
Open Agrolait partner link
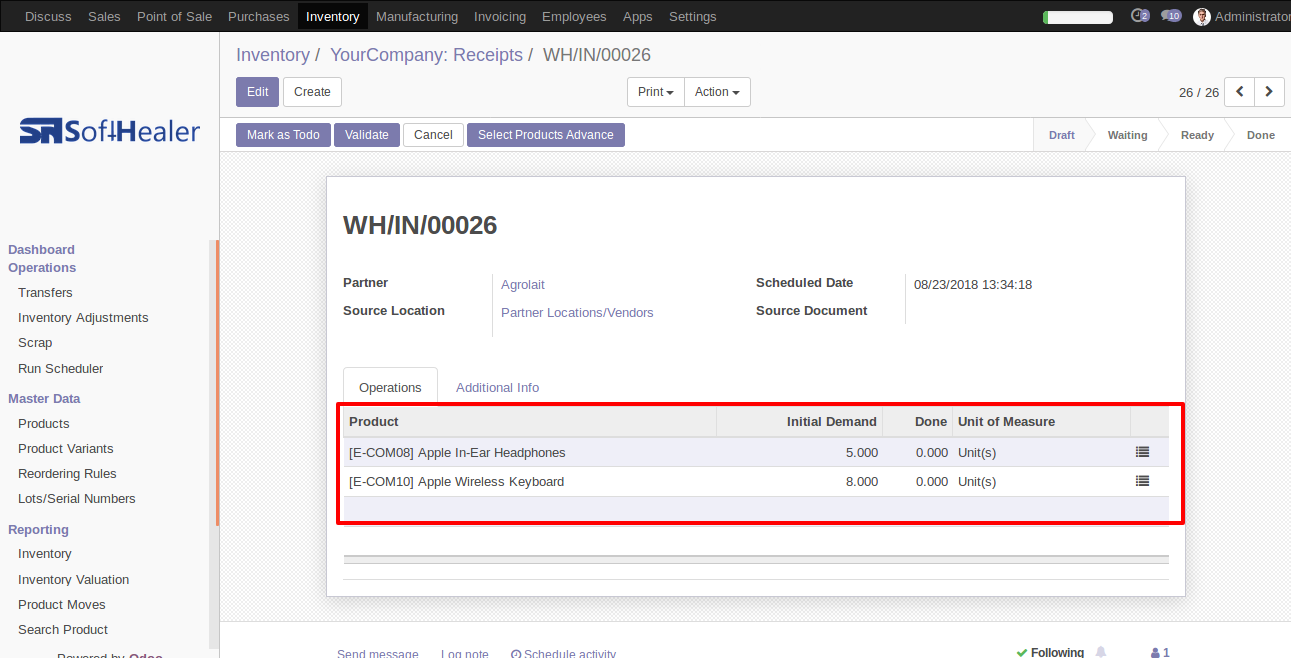click(523, 285)
